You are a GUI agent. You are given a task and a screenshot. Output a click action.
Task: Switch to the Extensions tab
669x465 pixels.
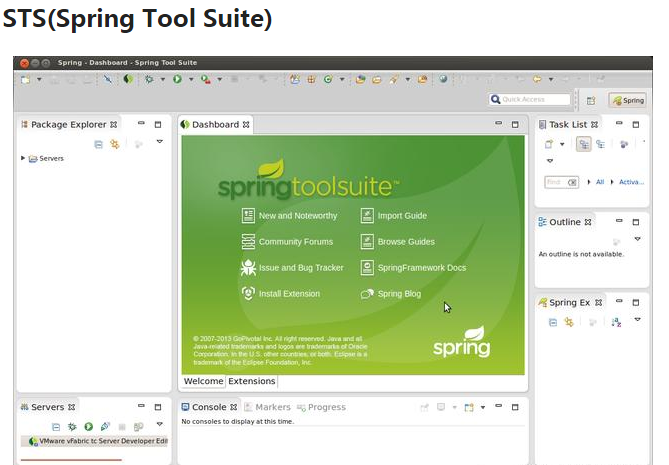click(251, 381)
